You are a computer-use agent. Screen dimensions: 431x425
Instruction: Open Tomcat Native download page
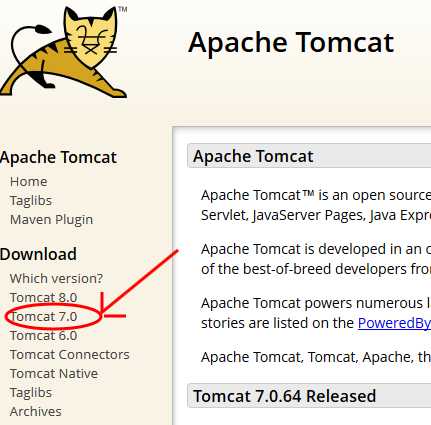[x=54, y=373]
